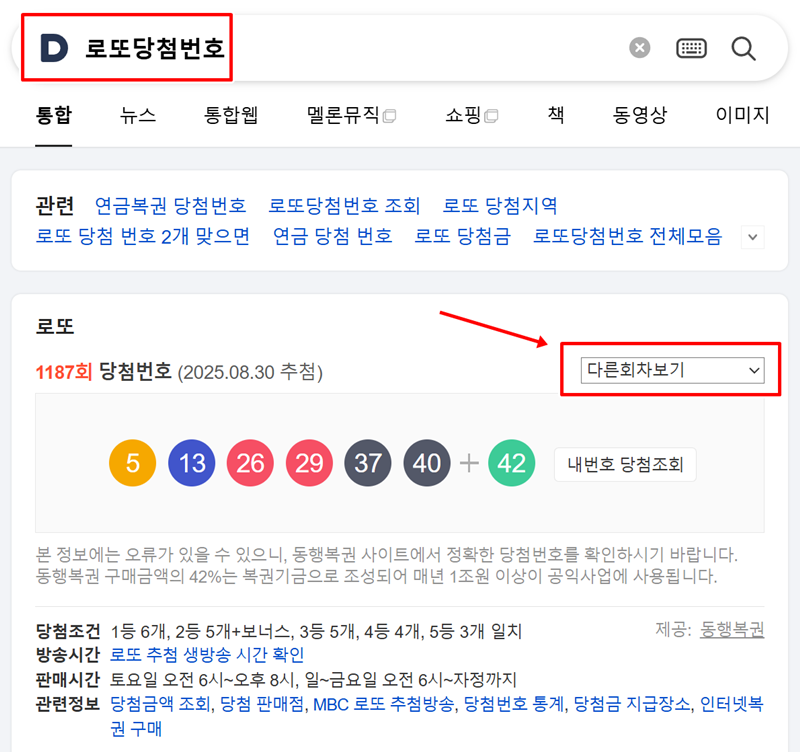
Task: Click the red ball number 29
Action: coord(309,463)
